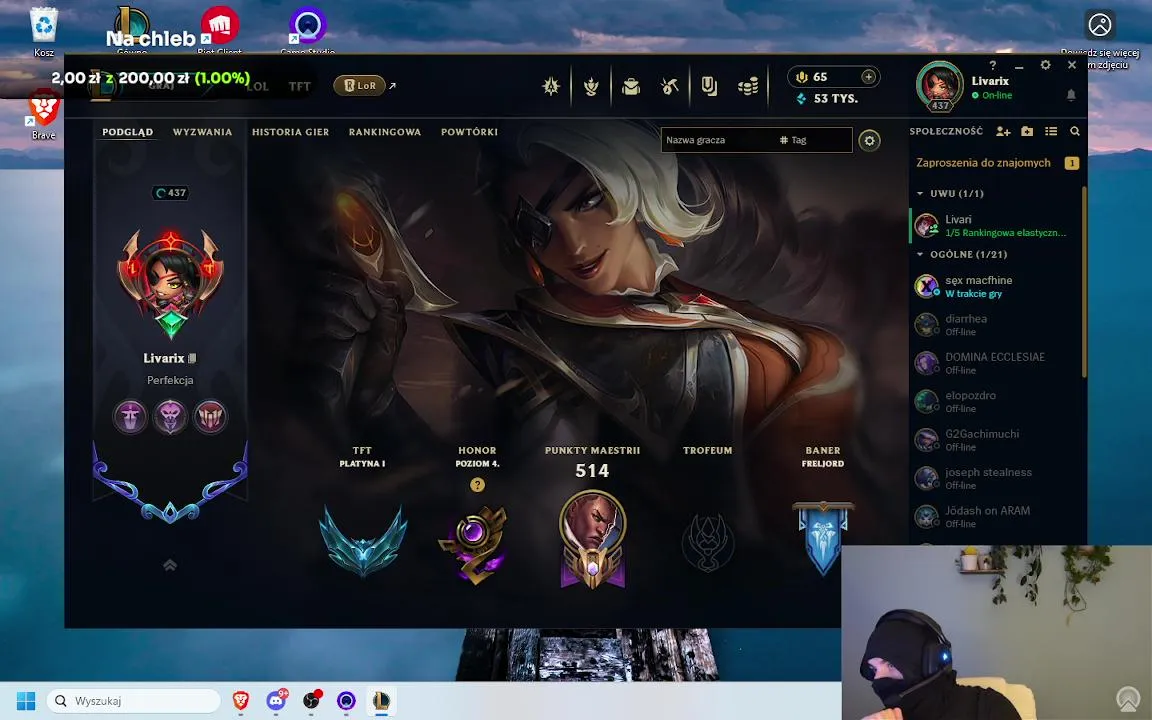This screenshot has height=720, width=1152.
Task: Open profile settings gear next to search
Action: point(870,140)
